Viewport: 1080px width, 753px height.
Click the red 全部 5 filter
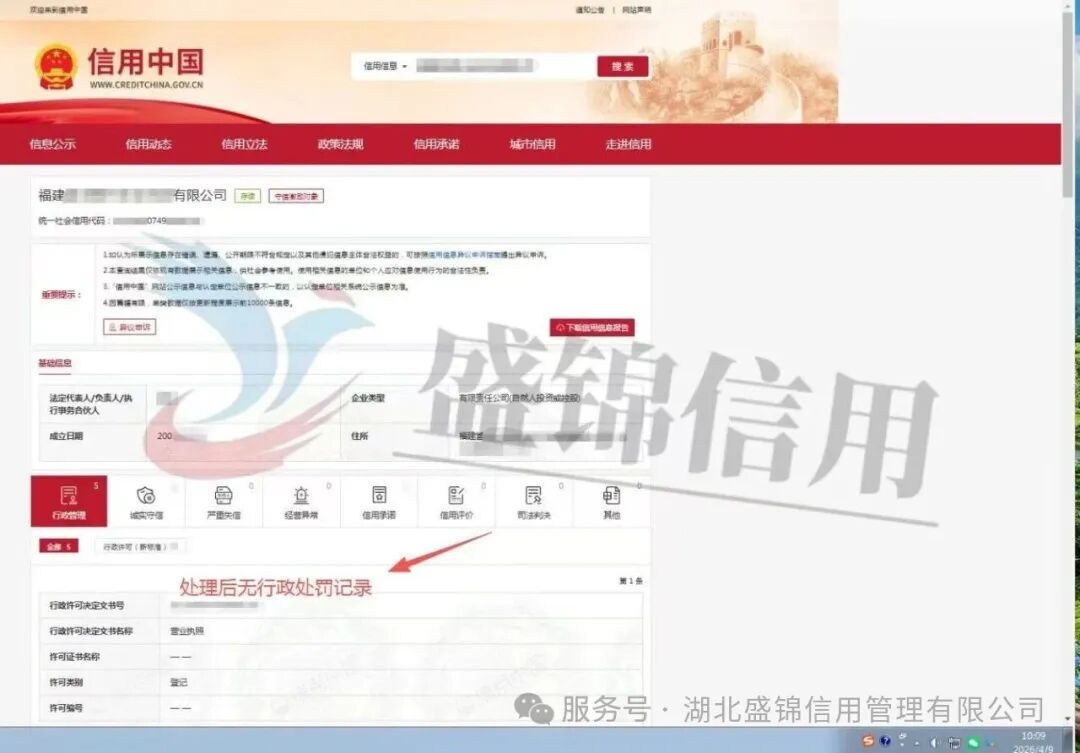(59, 546)
